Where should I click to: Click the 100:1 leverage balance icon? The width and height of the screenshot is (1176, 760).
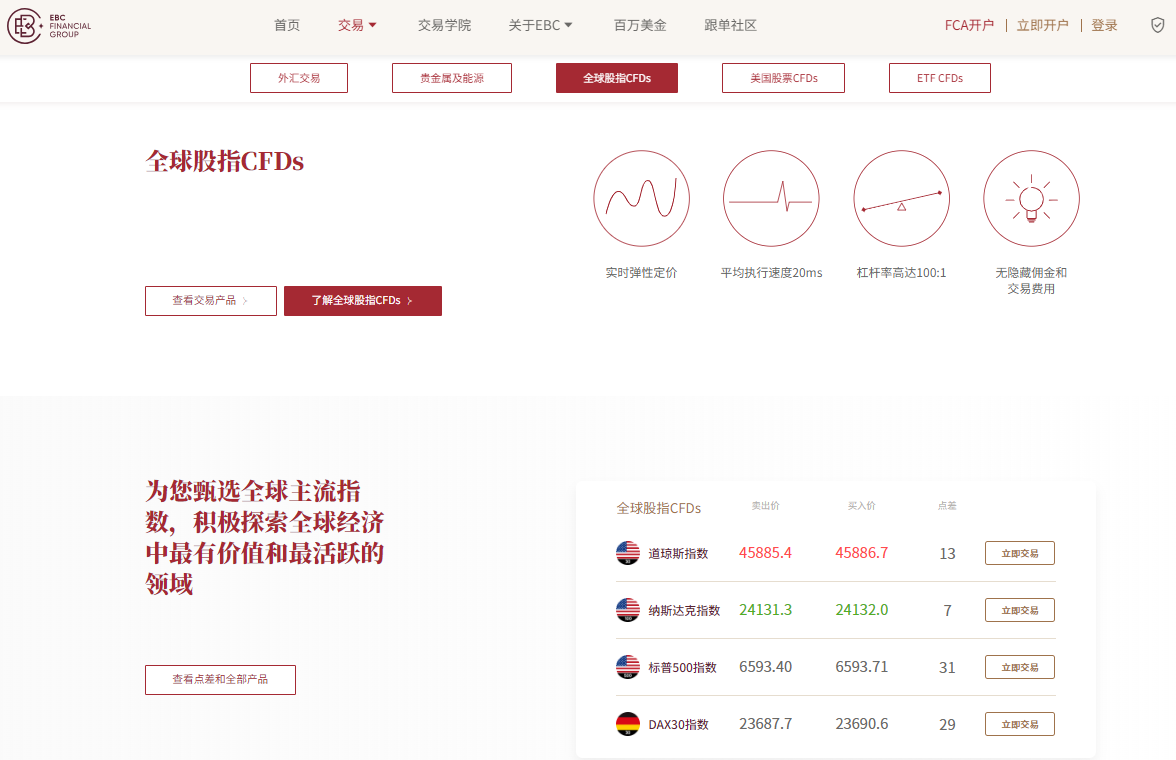(902, 198)
